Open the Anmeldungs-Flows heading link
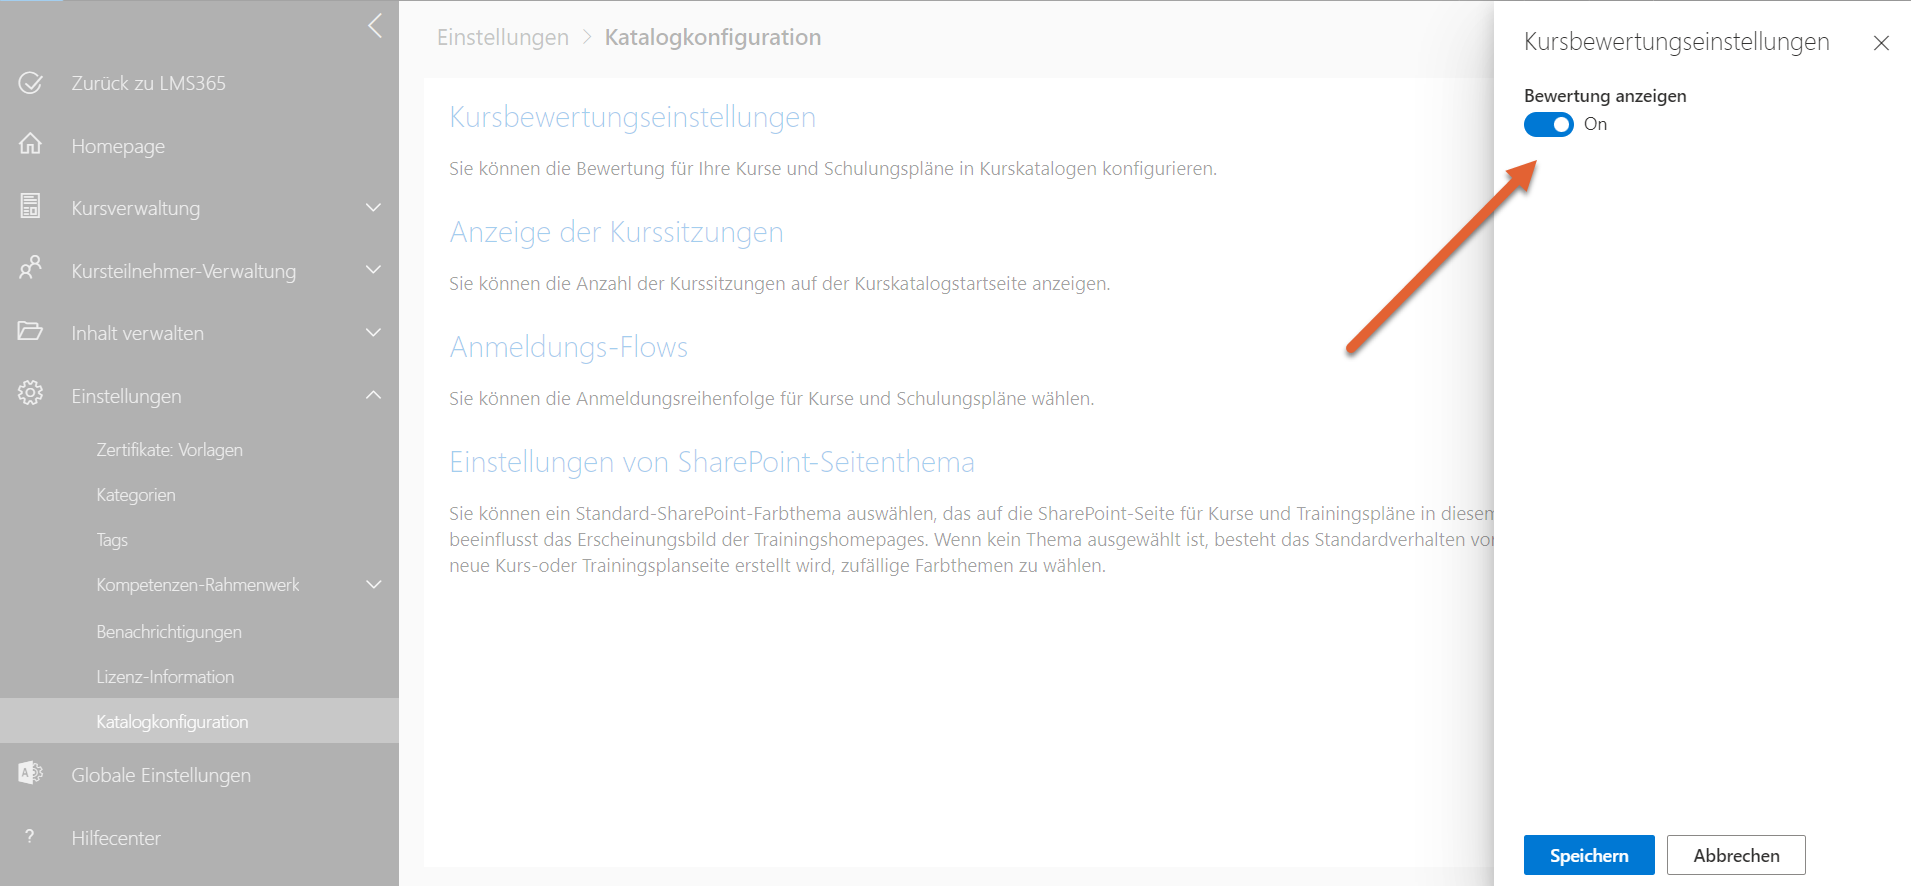 click(x=568, y=347)
